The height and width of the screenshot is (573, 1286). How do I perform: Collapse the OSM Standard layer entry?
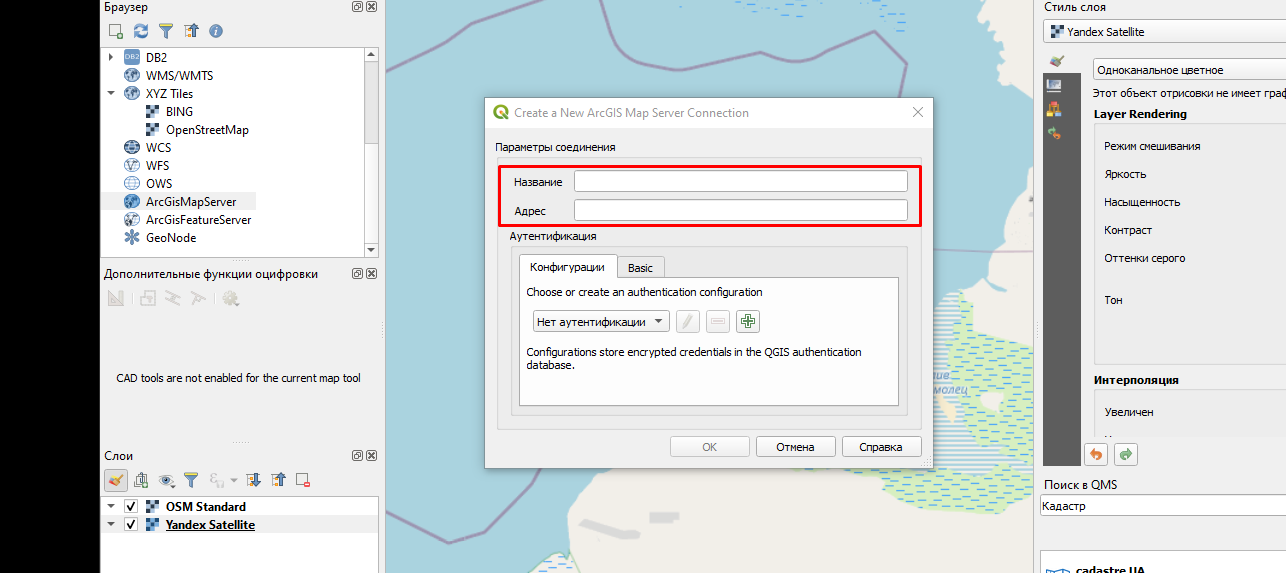tap(111, 506)
